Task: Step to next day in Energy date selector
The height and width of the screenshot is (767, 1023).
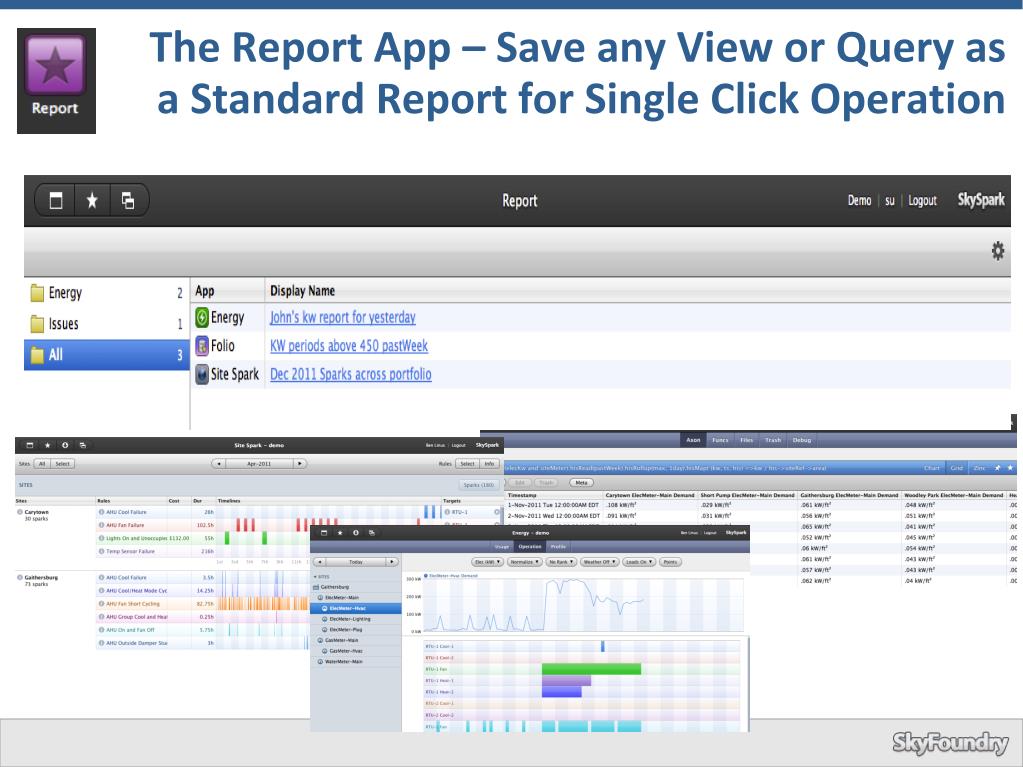Action: click(391, 562)
